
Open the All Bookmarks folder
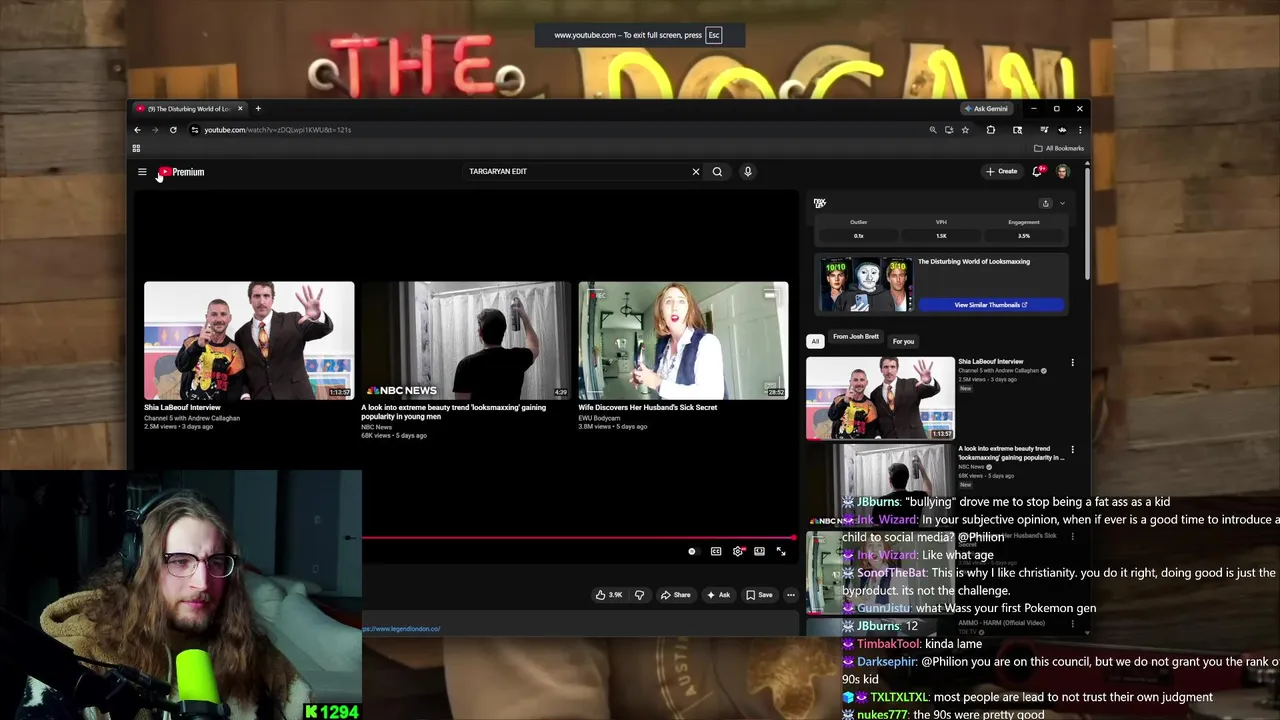coord(1059,148)
